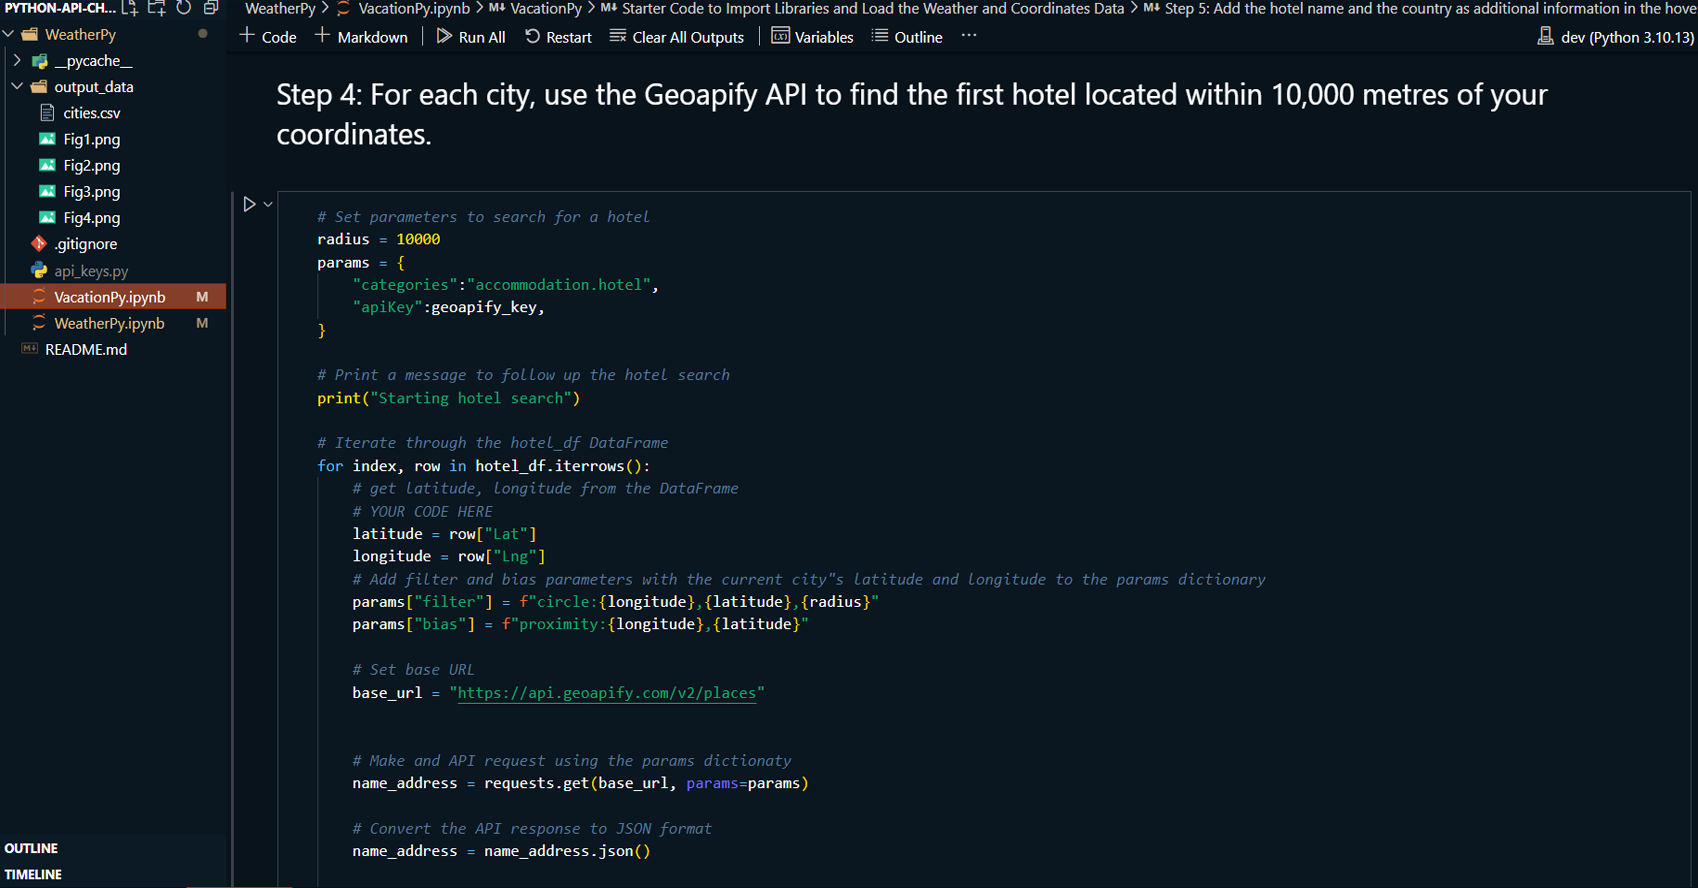Run the hotel search code cell

249,204
